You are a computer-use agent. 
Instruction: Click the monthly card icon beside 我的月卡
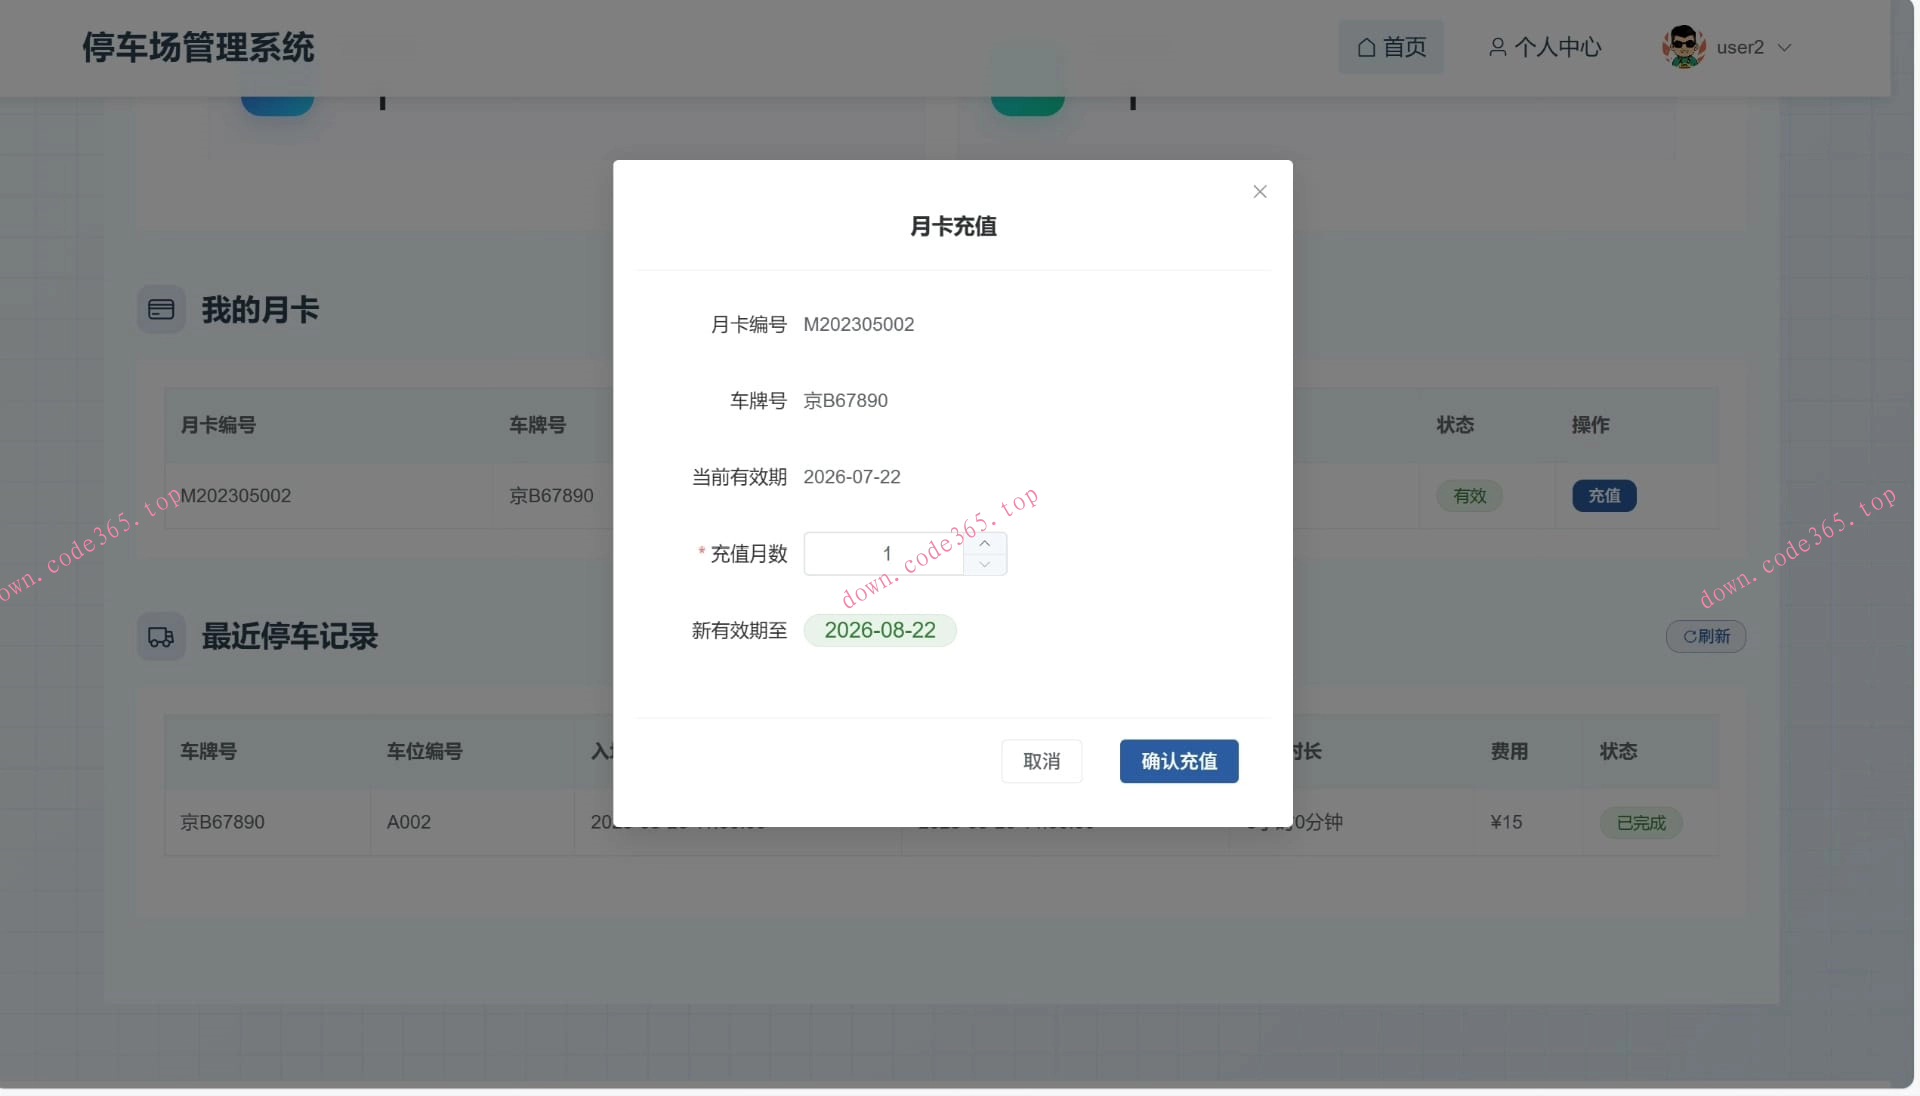(161, 309)
